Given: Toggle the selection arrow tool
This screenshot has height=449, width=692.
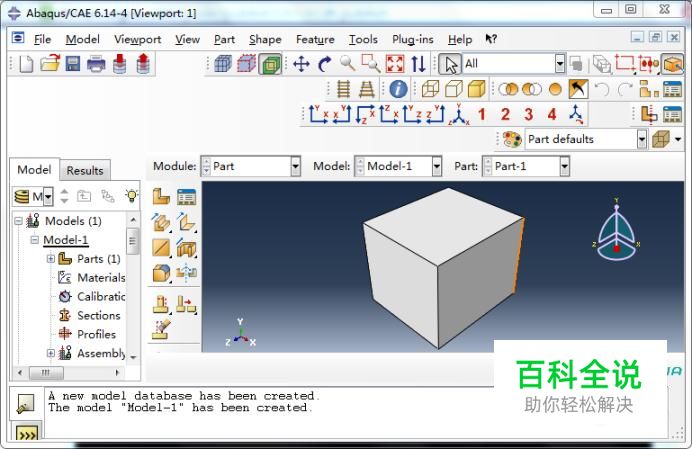Looking at the screenshot, I should [x=450, y=64].
